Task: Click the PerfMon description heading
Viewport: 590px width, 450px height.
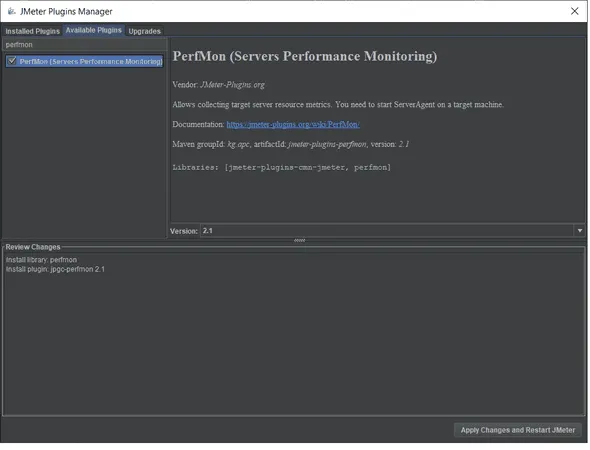Action: click(x=305, y=56)
